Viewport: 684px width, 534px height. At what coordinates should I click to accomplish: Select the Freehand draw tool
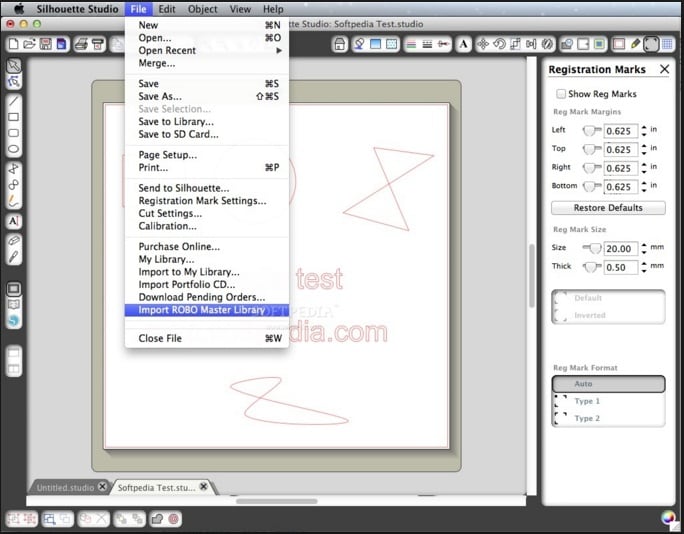click(14, 201)
